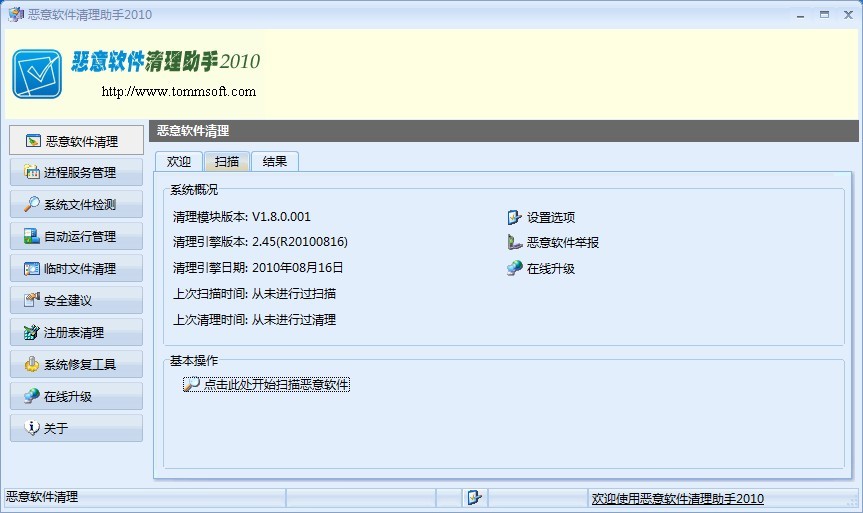Open 自动运行管理 panel

pos(76,237)
